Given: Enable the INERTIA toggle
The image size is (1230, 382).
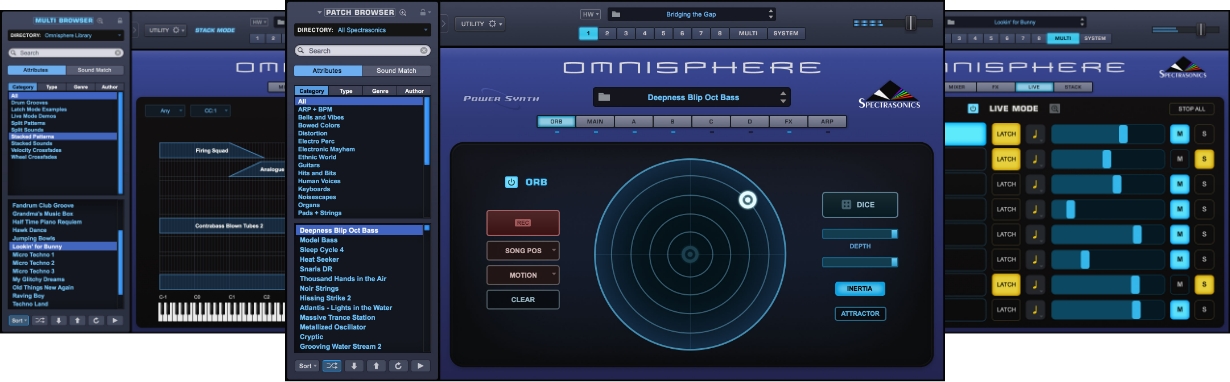Looking at the screenshot, I should click(860, 289).
